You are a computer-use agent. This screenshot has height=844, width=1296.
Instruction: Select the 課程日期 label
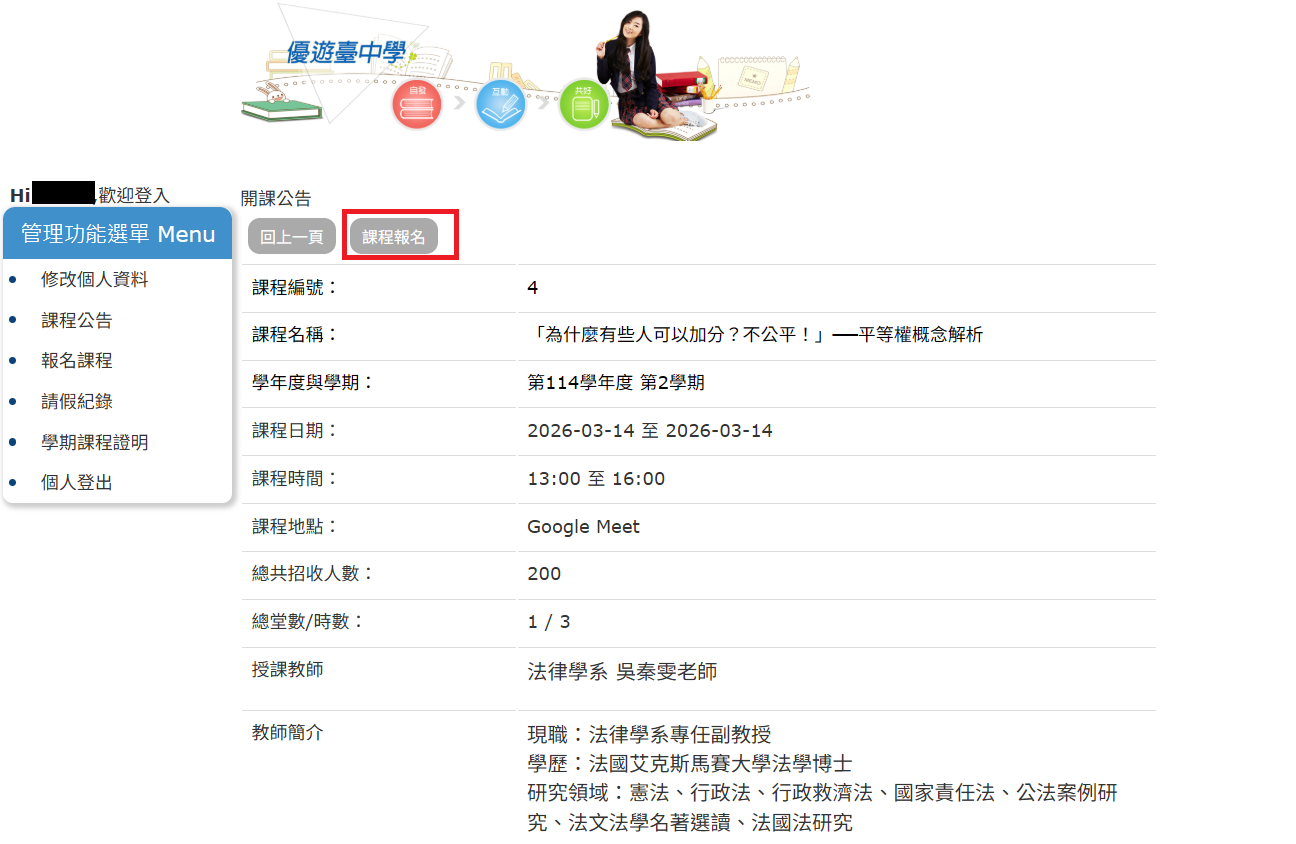point(296,431)
